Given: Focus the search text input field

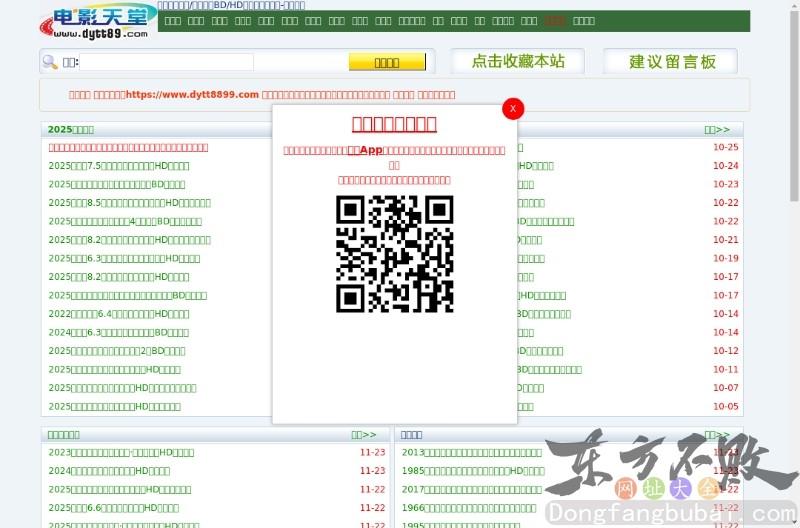Looking at the screenshot, I should click(166, 62).
